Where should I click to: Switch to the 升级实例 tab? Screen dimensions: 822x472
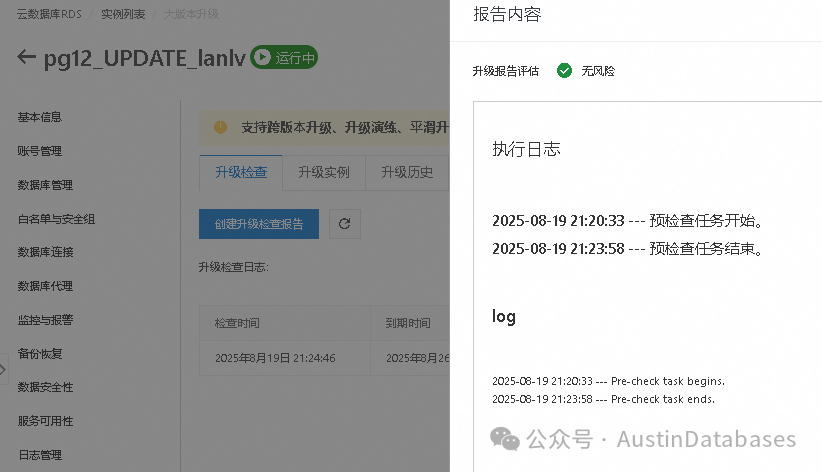323,173
